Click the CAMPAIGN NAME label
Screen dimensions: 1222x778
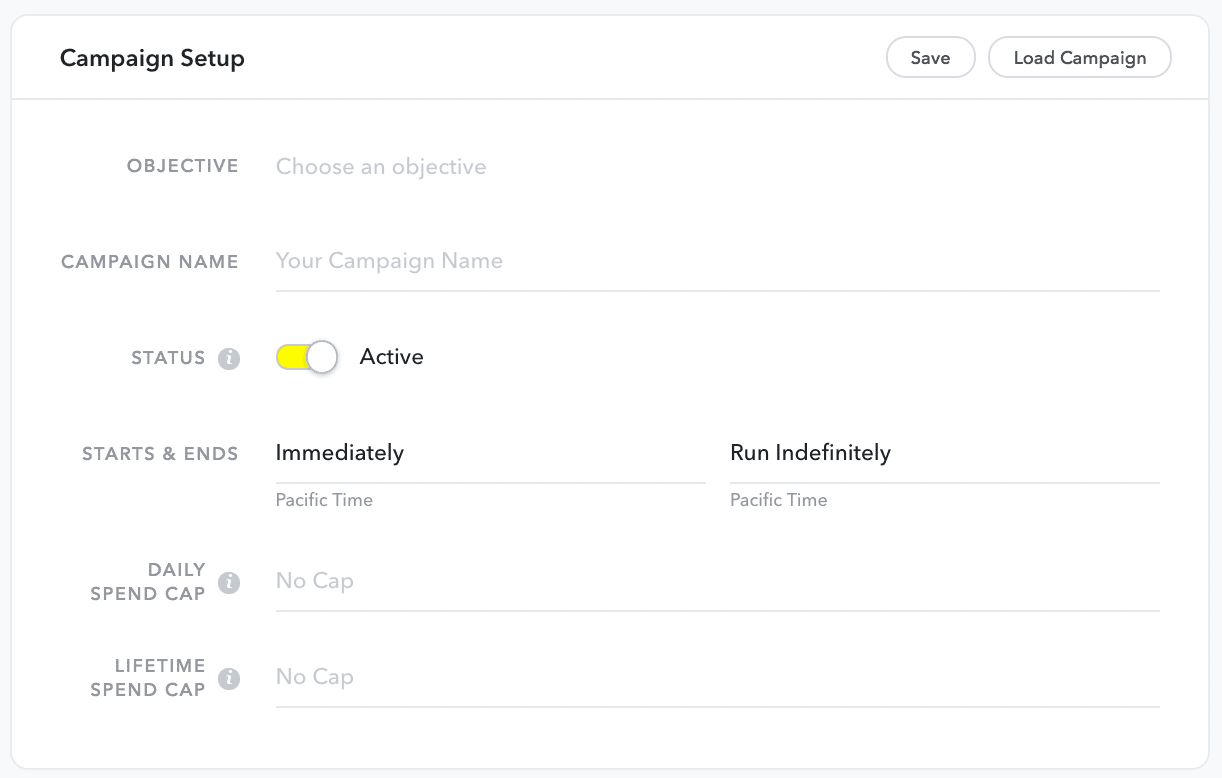[150, 262]
